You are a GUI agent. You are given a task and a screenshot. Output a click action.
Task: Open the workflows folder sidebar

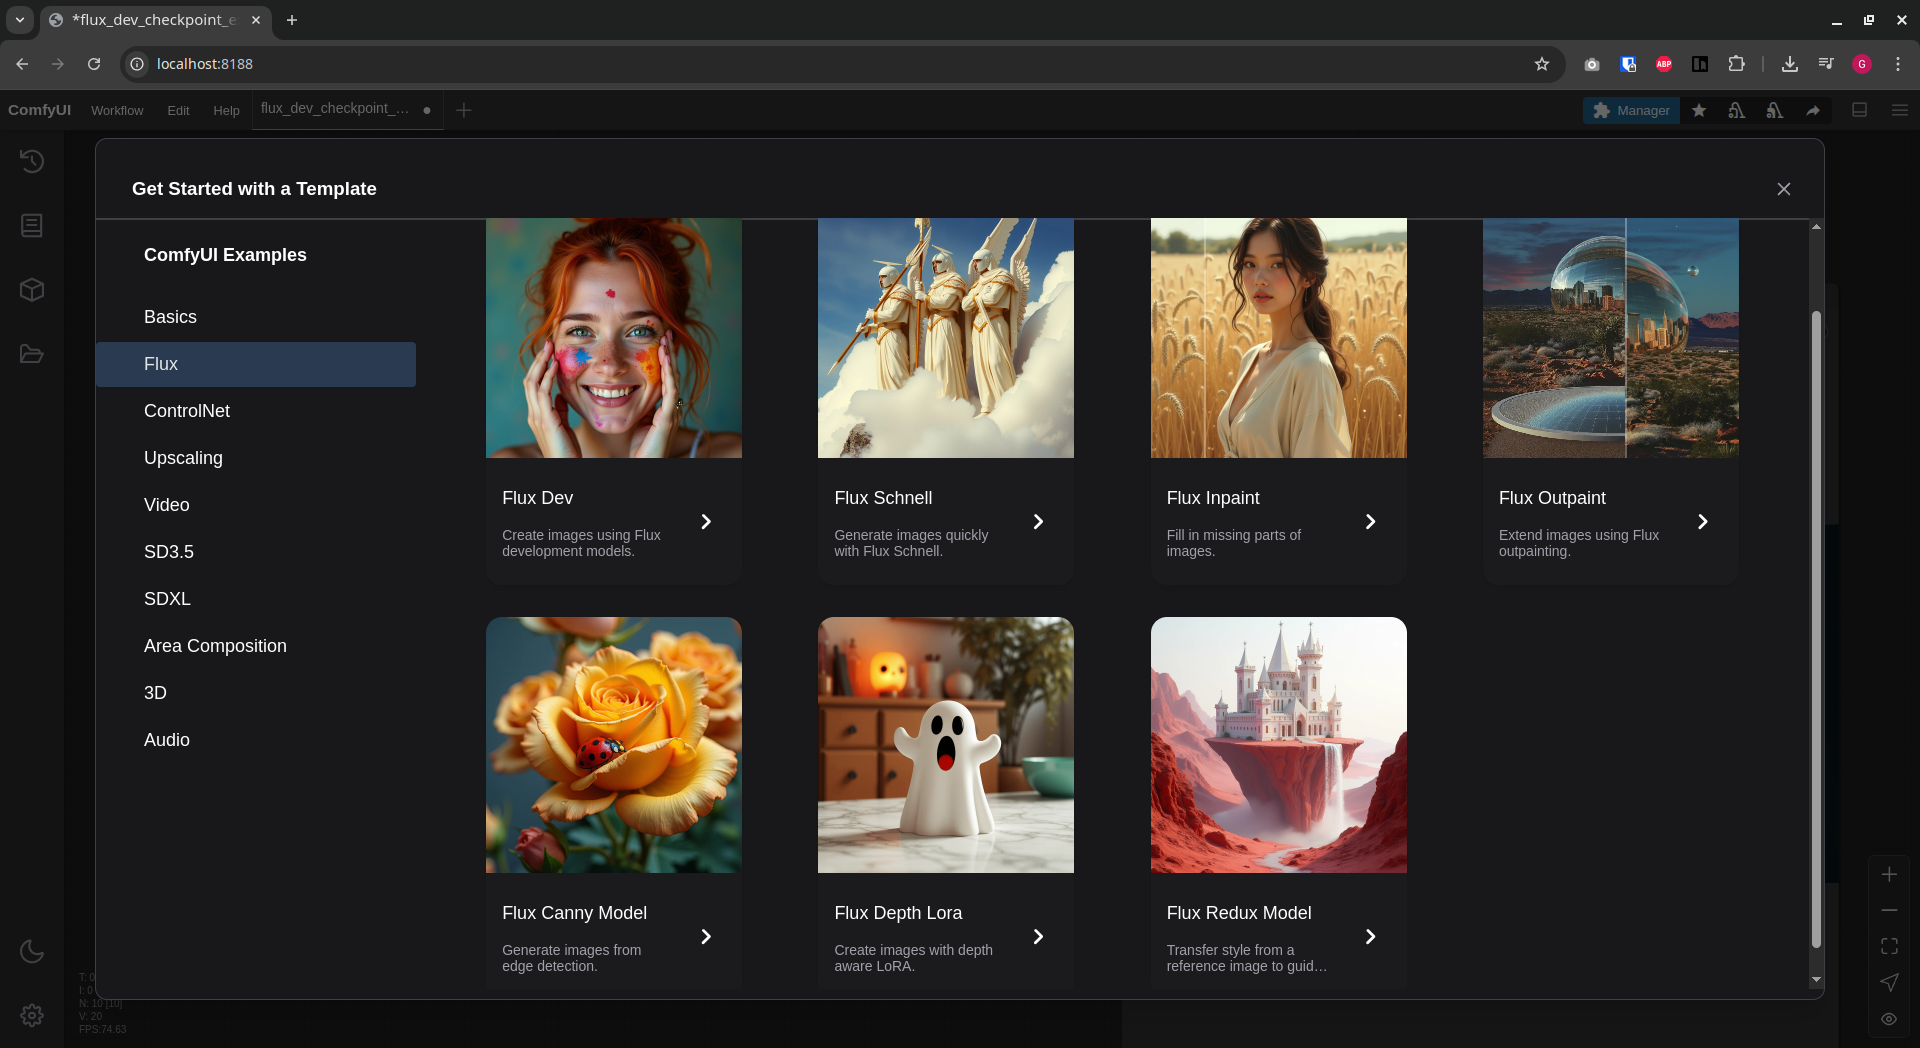(x=31, y=354)
